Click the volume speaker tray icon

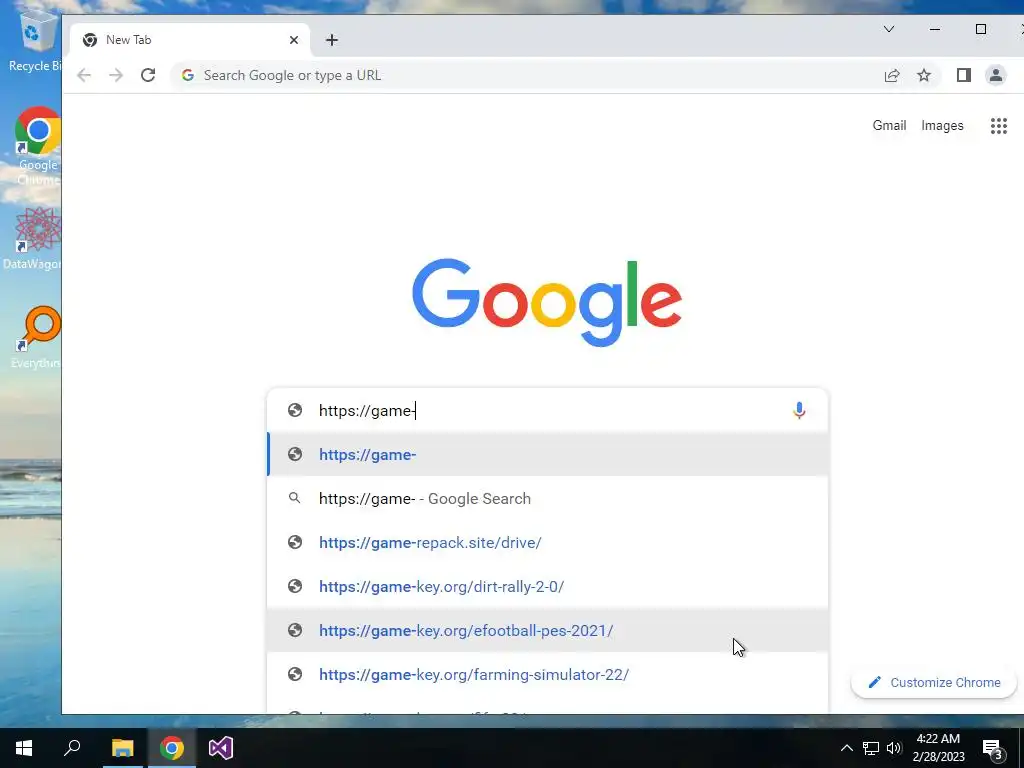coord(894,748)
